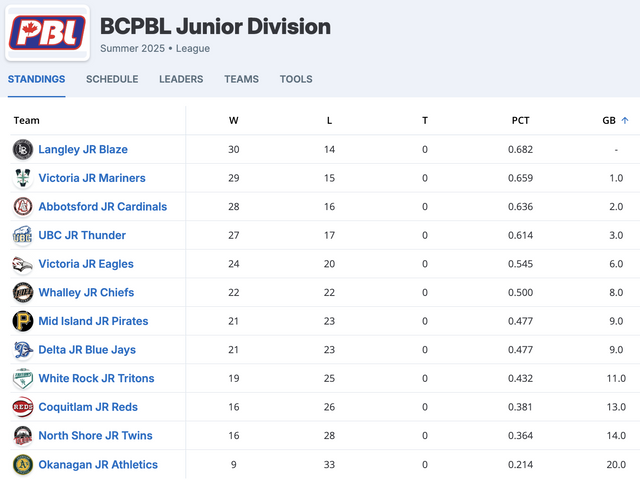Screen dimensions: 640x480
Task: Click the PBL league logo
Action: (47, 33)
